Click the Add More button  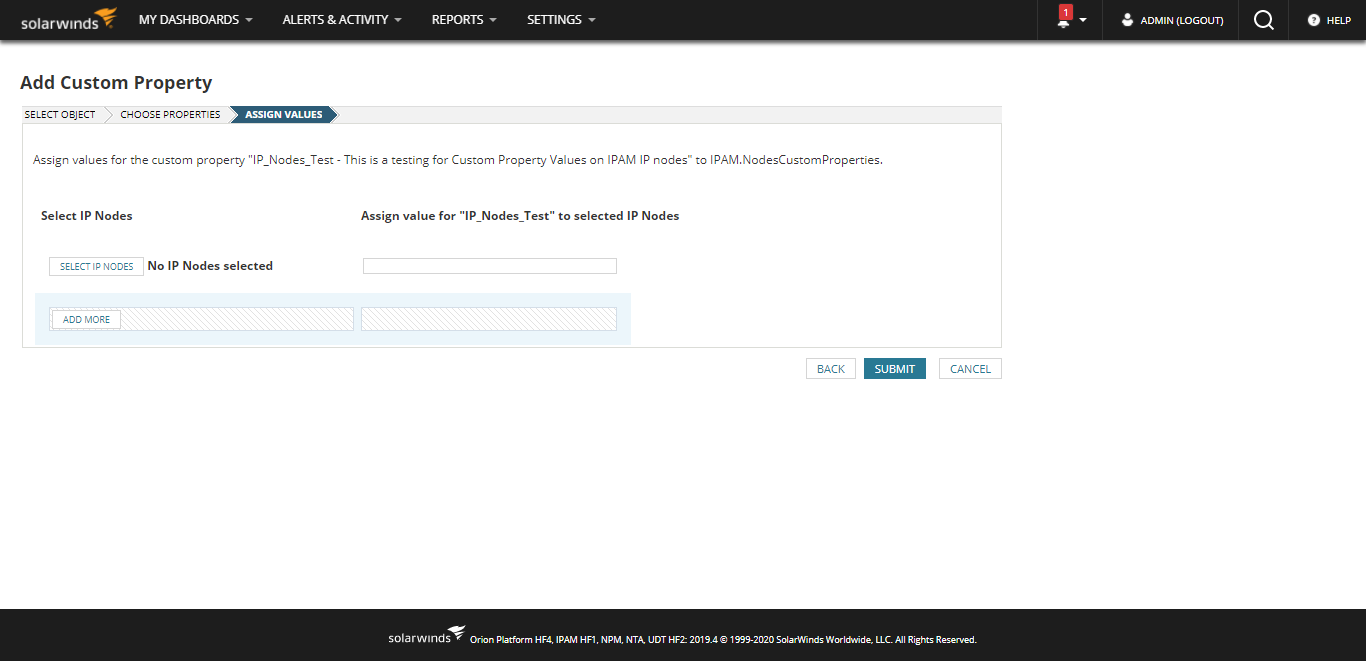point(87,320)
